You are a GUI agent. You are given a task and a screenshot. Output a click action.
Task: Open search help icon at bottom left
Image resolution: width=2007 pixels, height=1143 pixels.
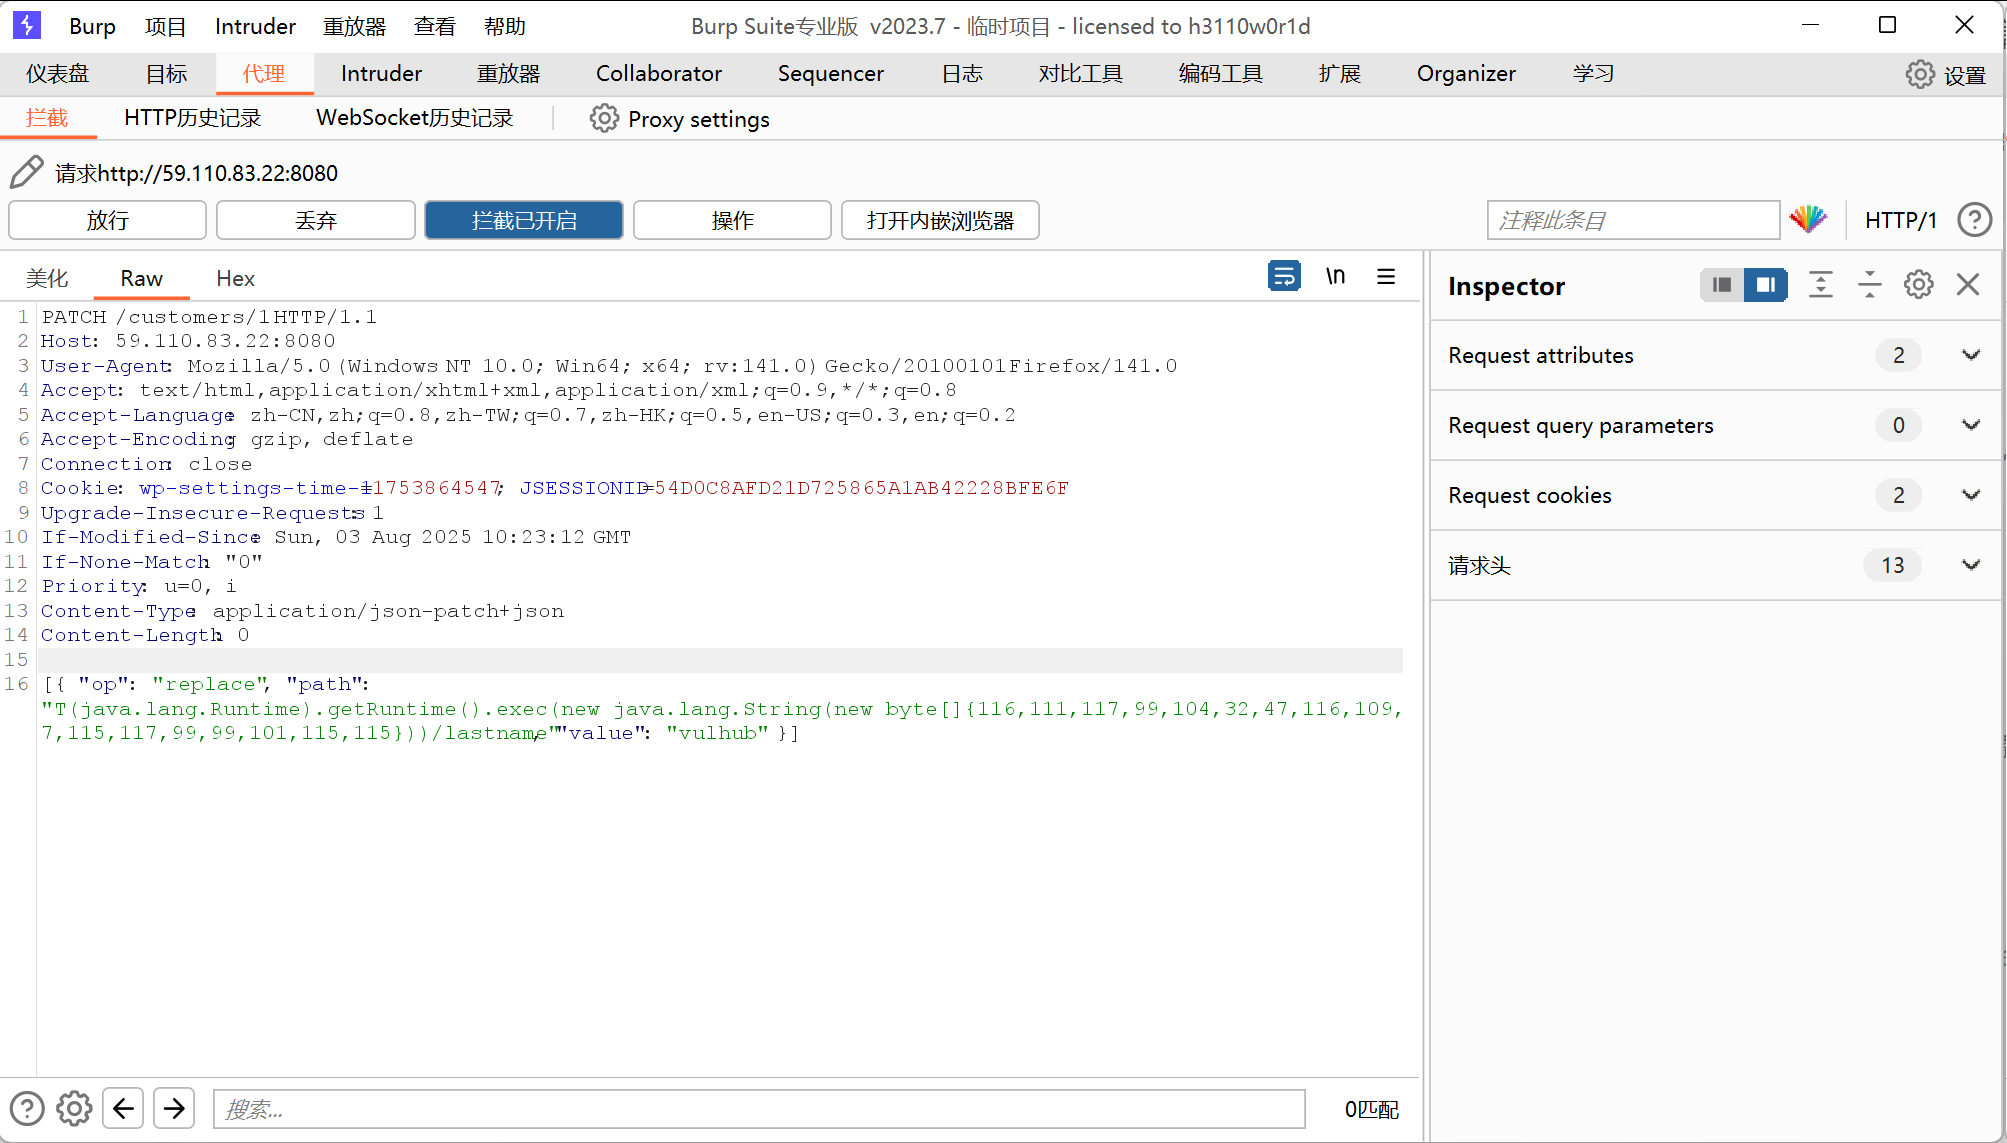(27, 1108)
